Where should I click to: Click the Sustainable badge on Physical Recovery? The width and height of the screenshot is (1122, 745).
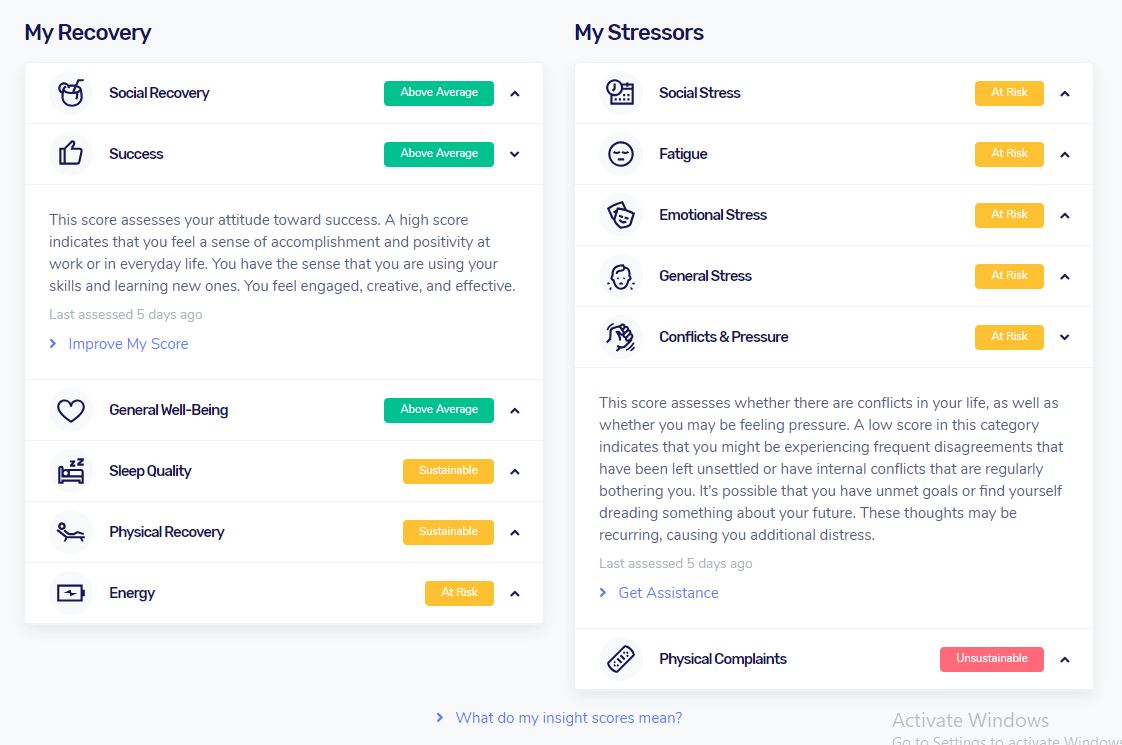(x=448, y=532)
